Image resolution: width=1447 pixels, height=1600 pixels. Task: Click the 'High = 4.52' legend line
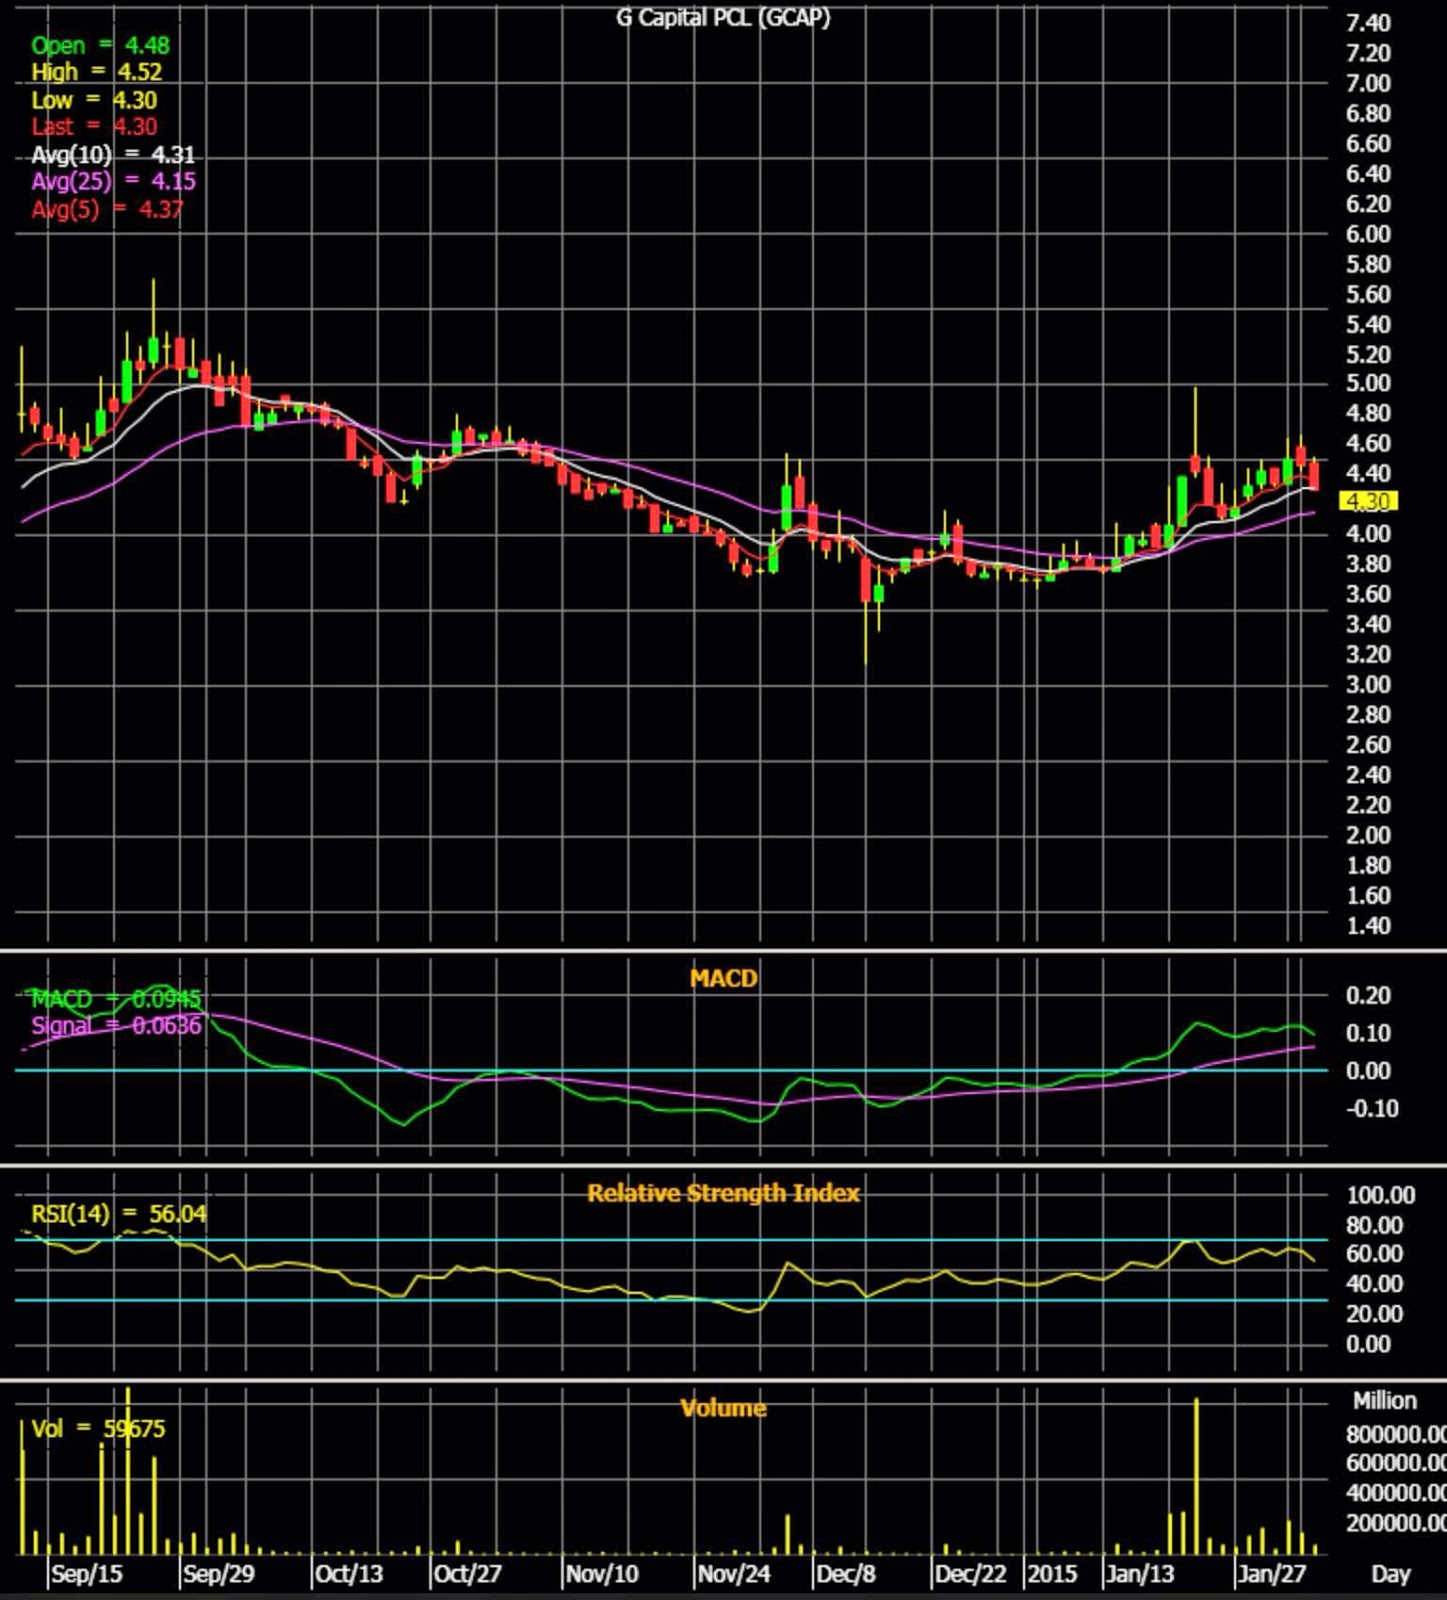tap(96, 72)
